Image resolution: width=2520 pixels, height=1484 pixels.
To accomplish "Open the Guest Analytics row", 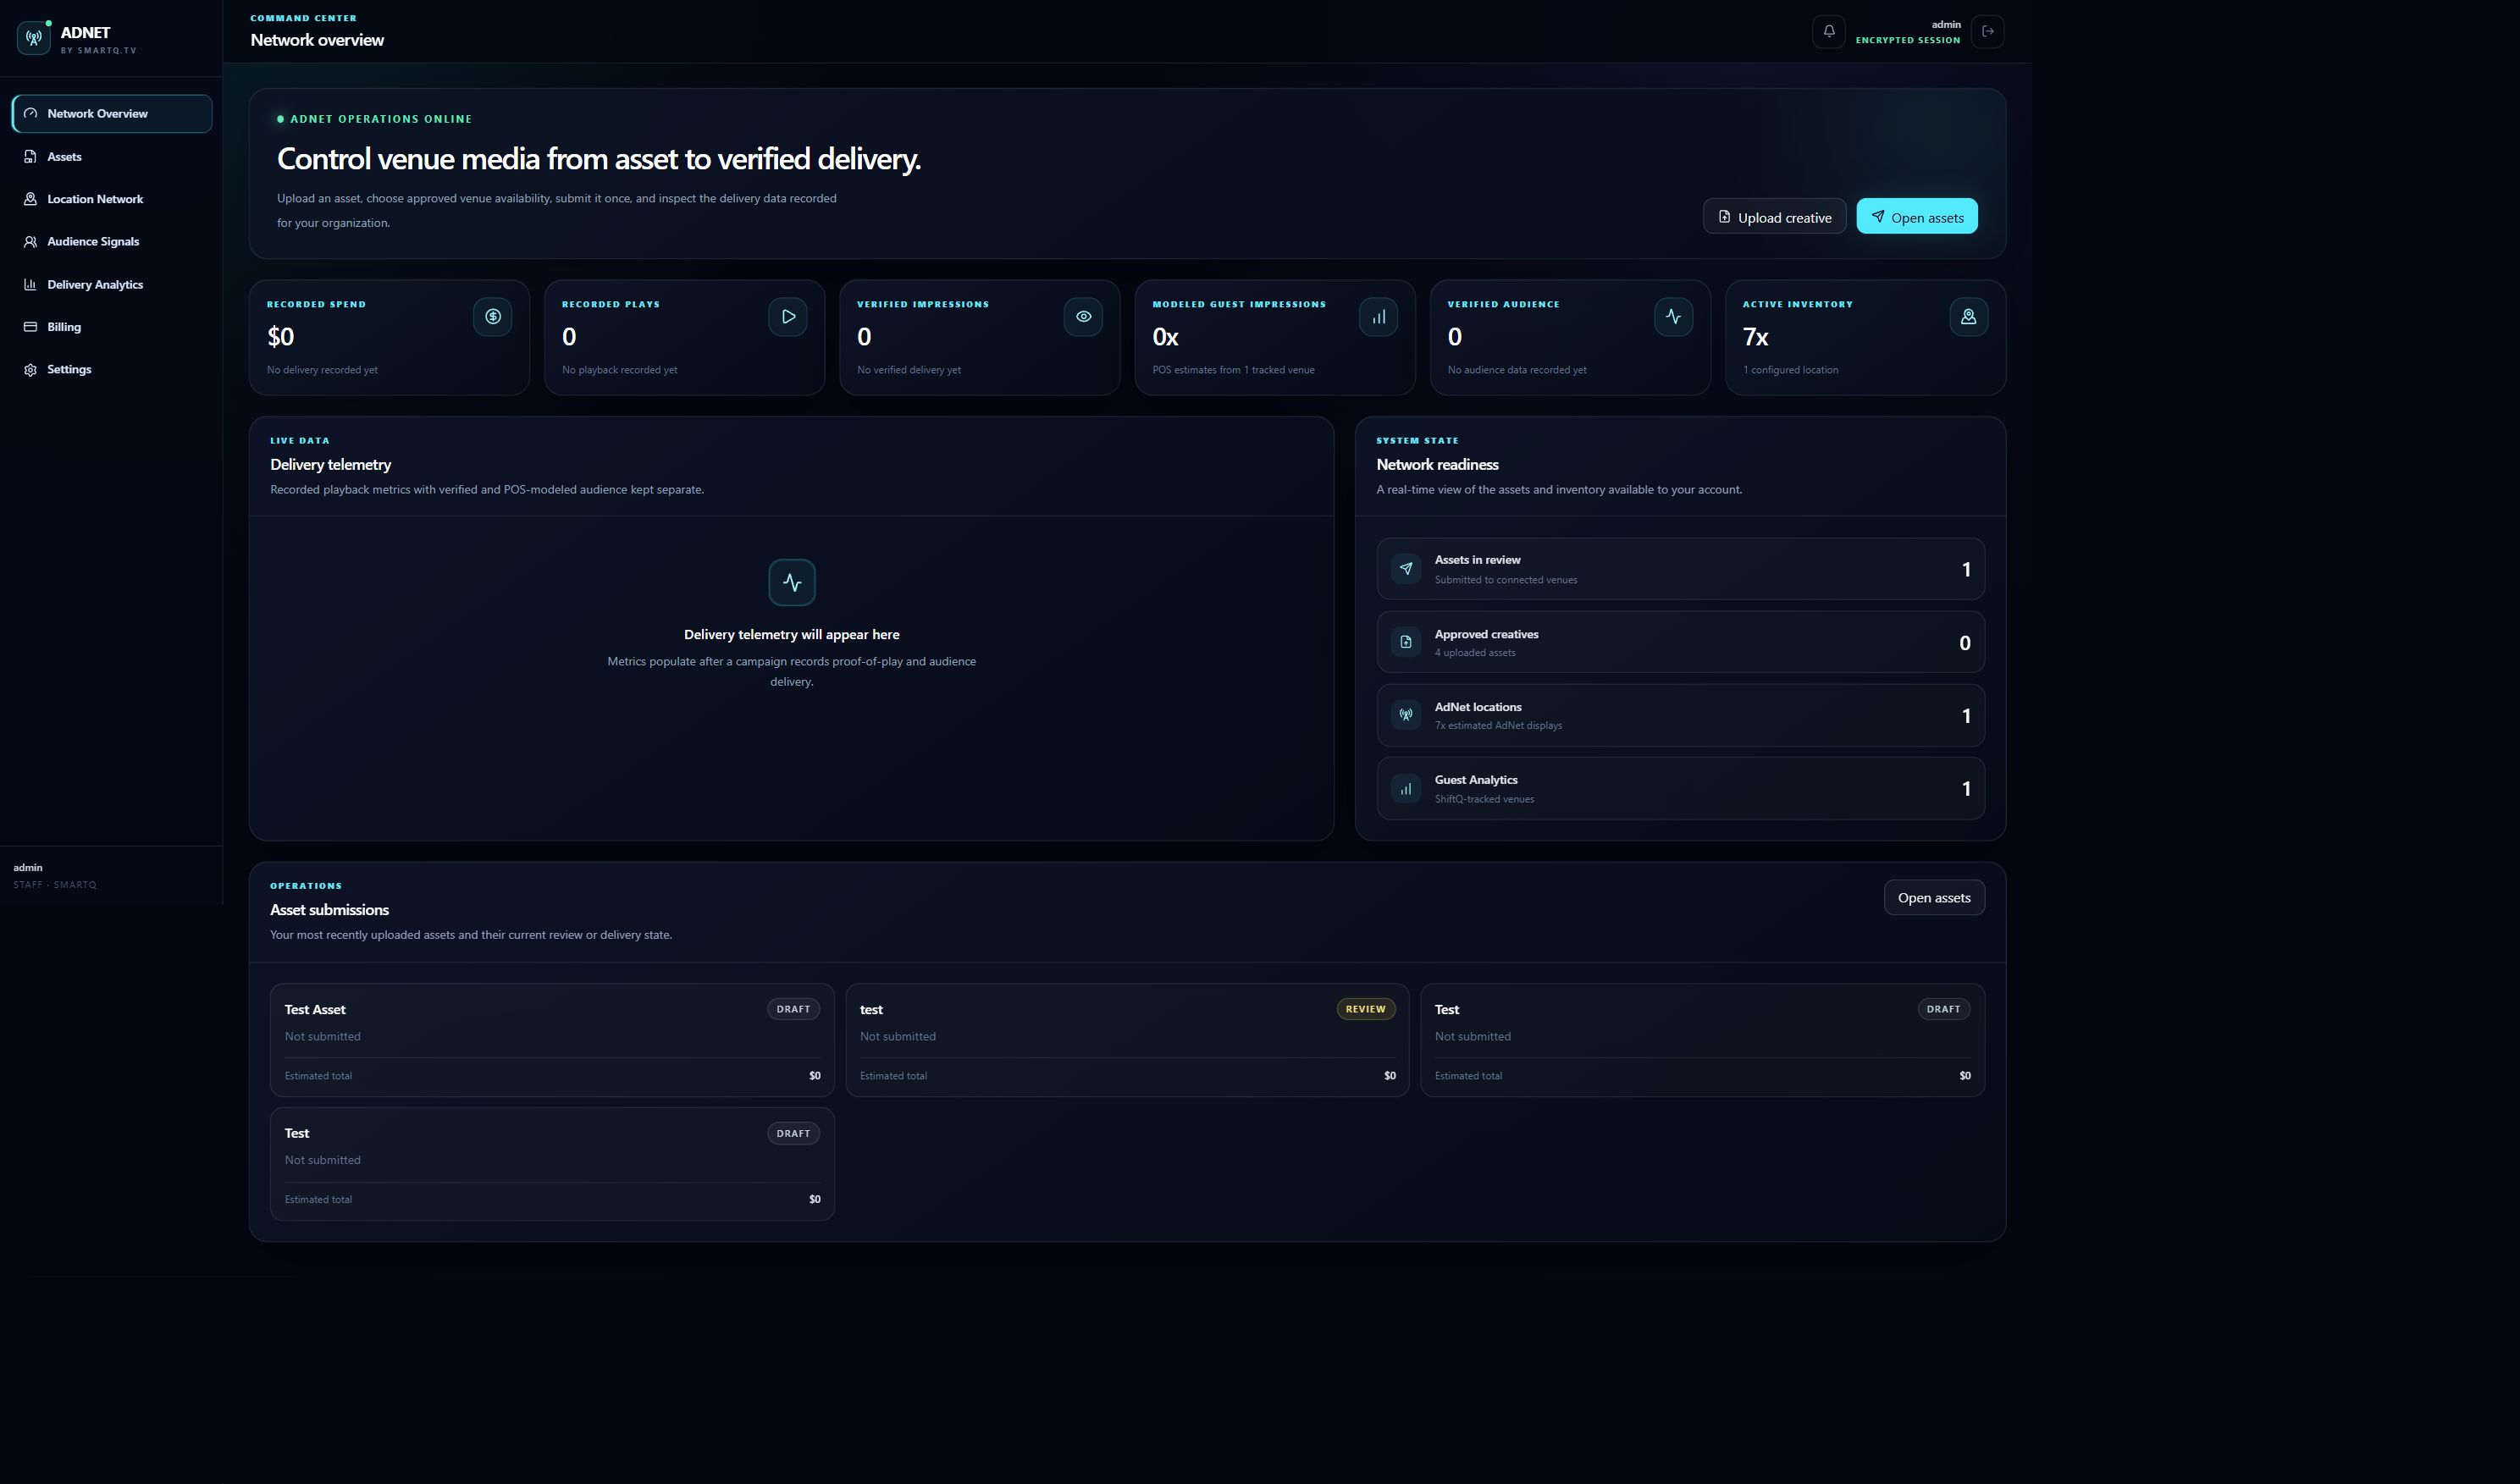I will pos(1680,789).
